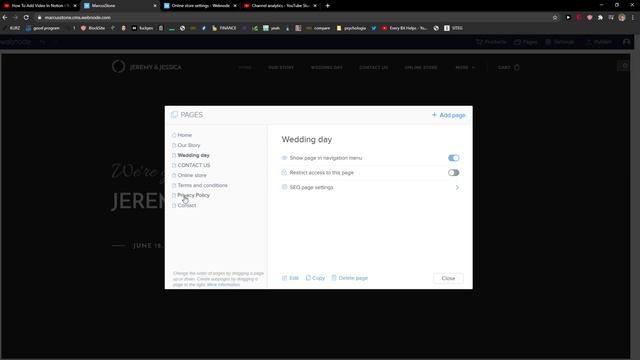Screen dimensions: 640x360
Task: Open BlockSite bookmark
Action: 93,28
